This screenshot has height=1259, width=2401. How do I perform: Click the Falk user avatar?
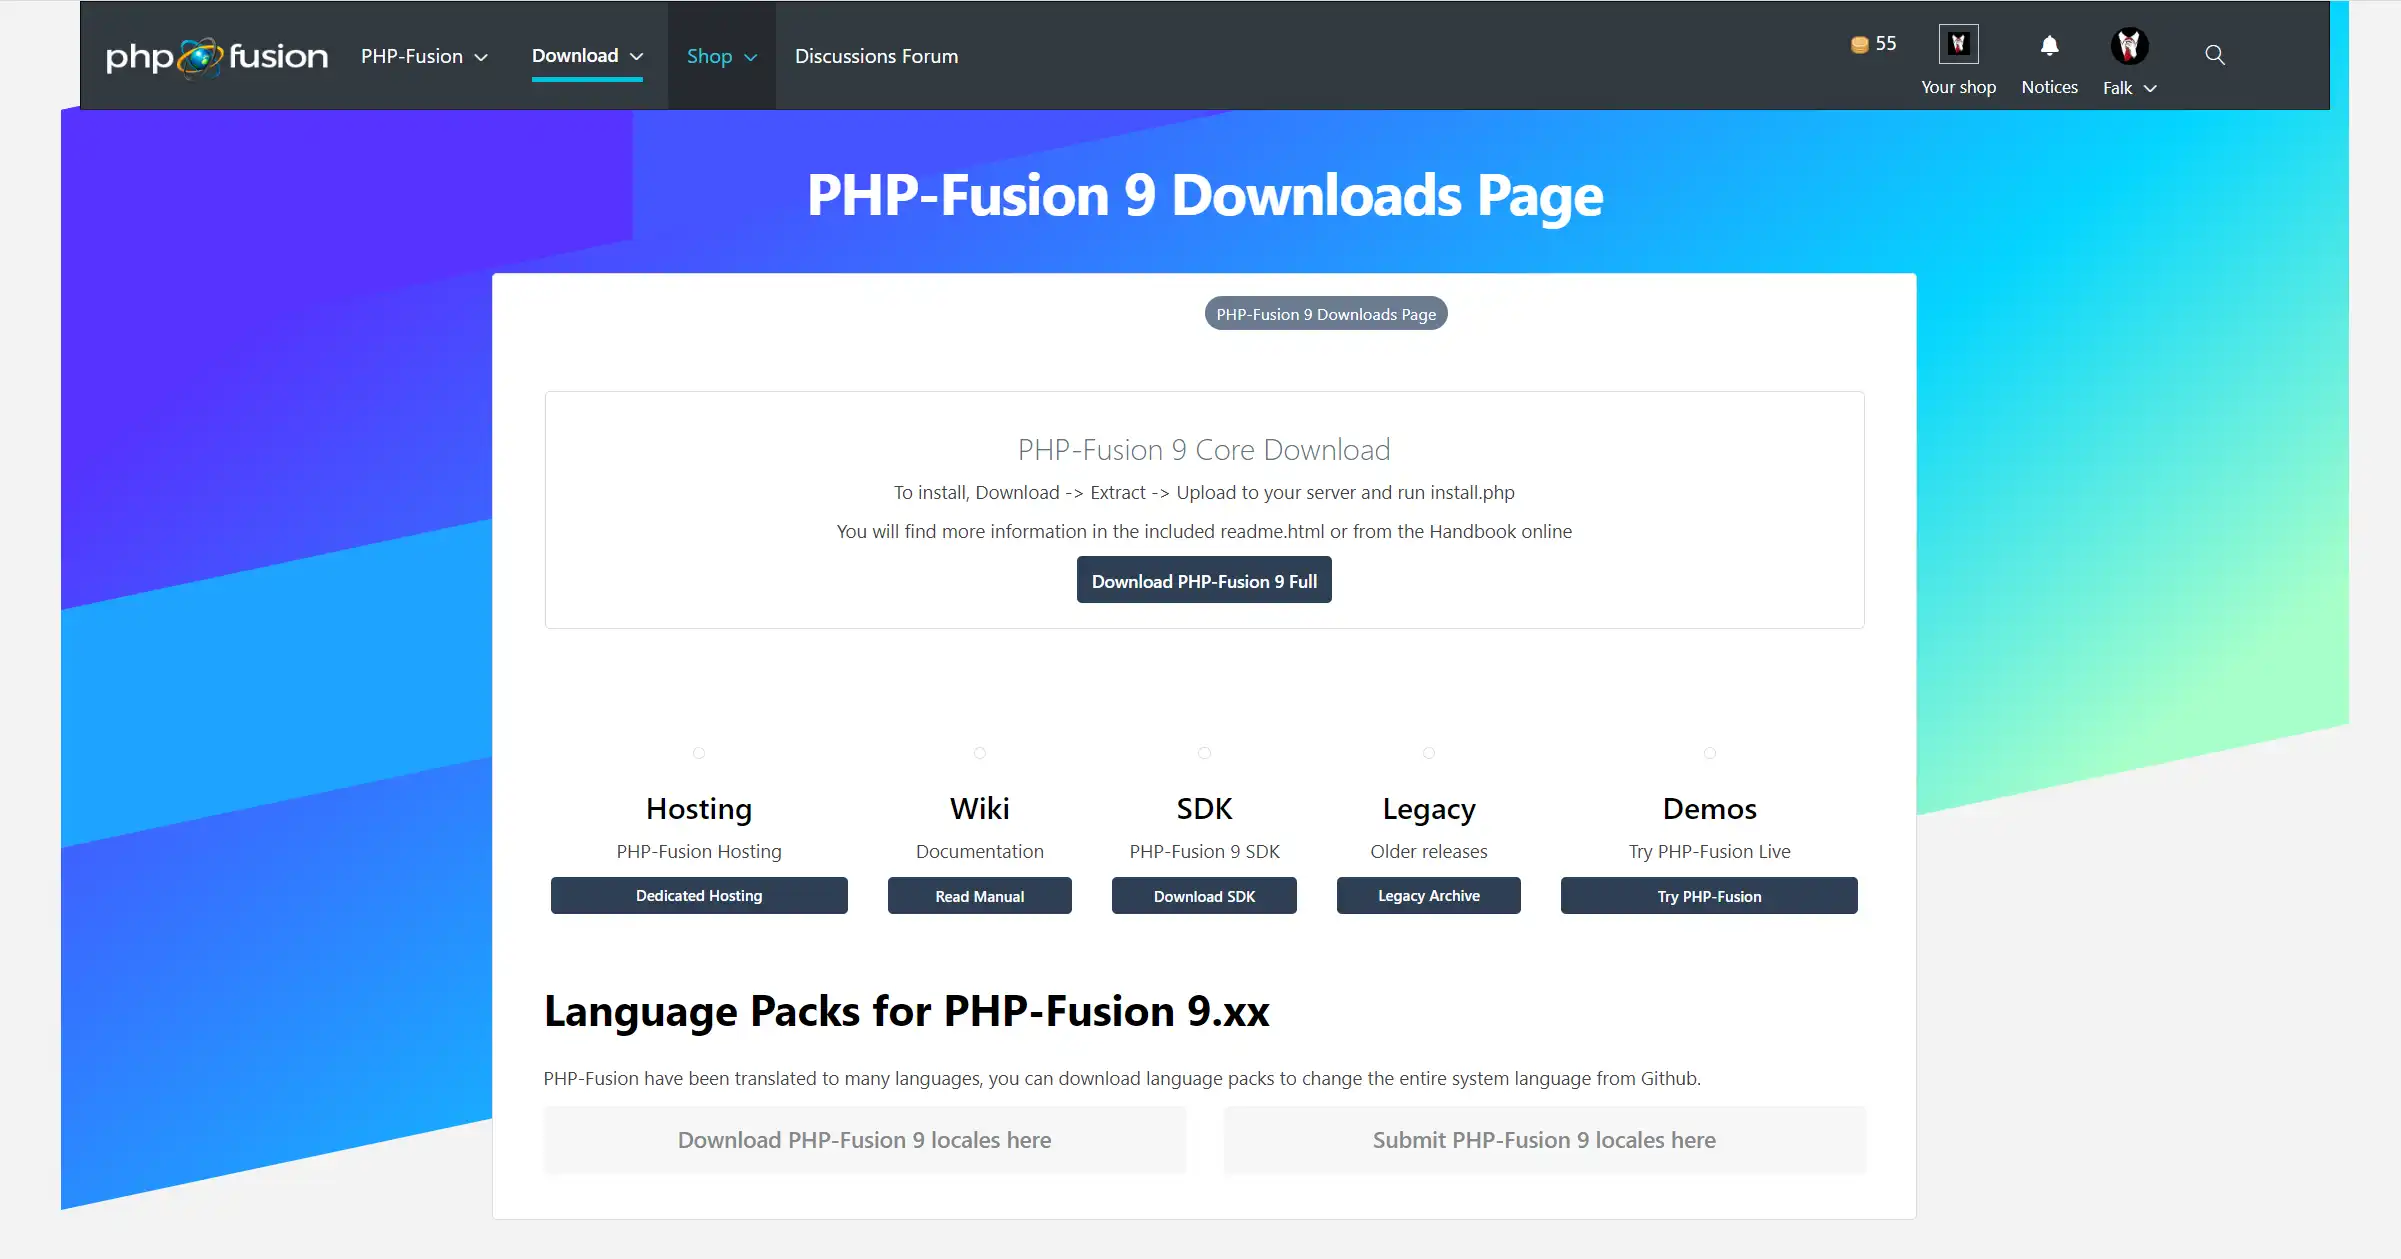pos(2128,45)
